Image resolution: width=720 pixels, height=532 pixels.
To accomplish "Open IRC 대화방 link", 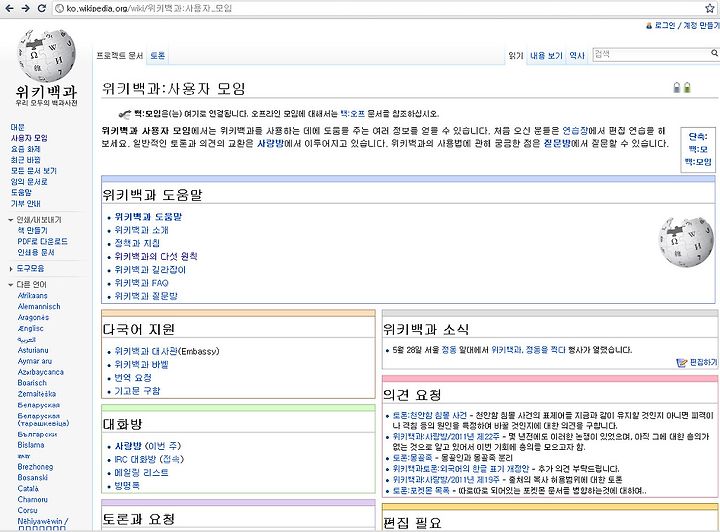I will click(136, 459).
